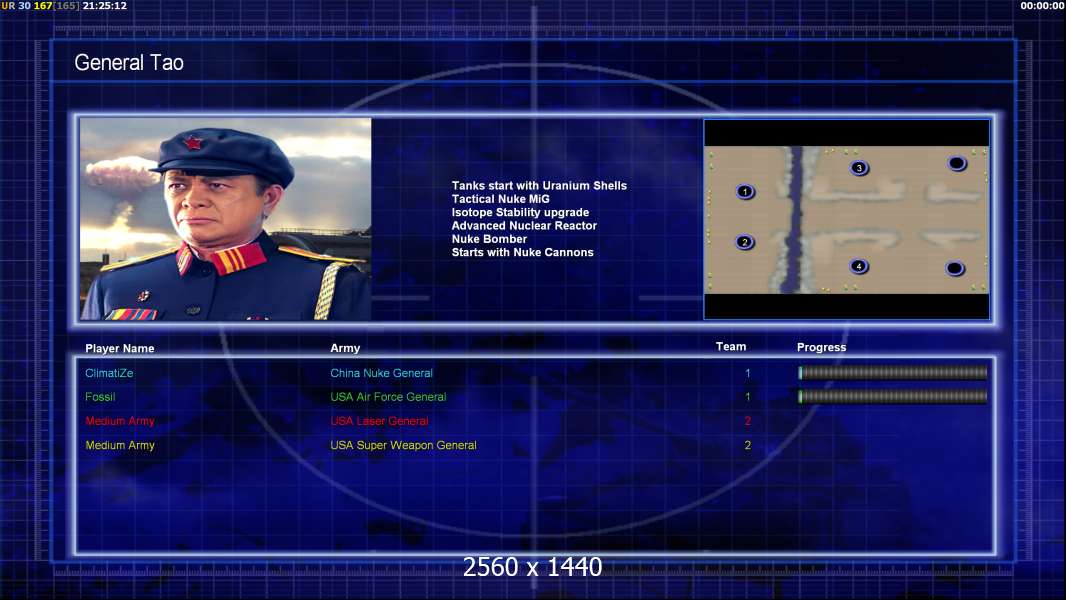Screen dimensions: 1066x600
Task: Click 'USA Super Weapon General' army entry
Action: coord(403,445)
